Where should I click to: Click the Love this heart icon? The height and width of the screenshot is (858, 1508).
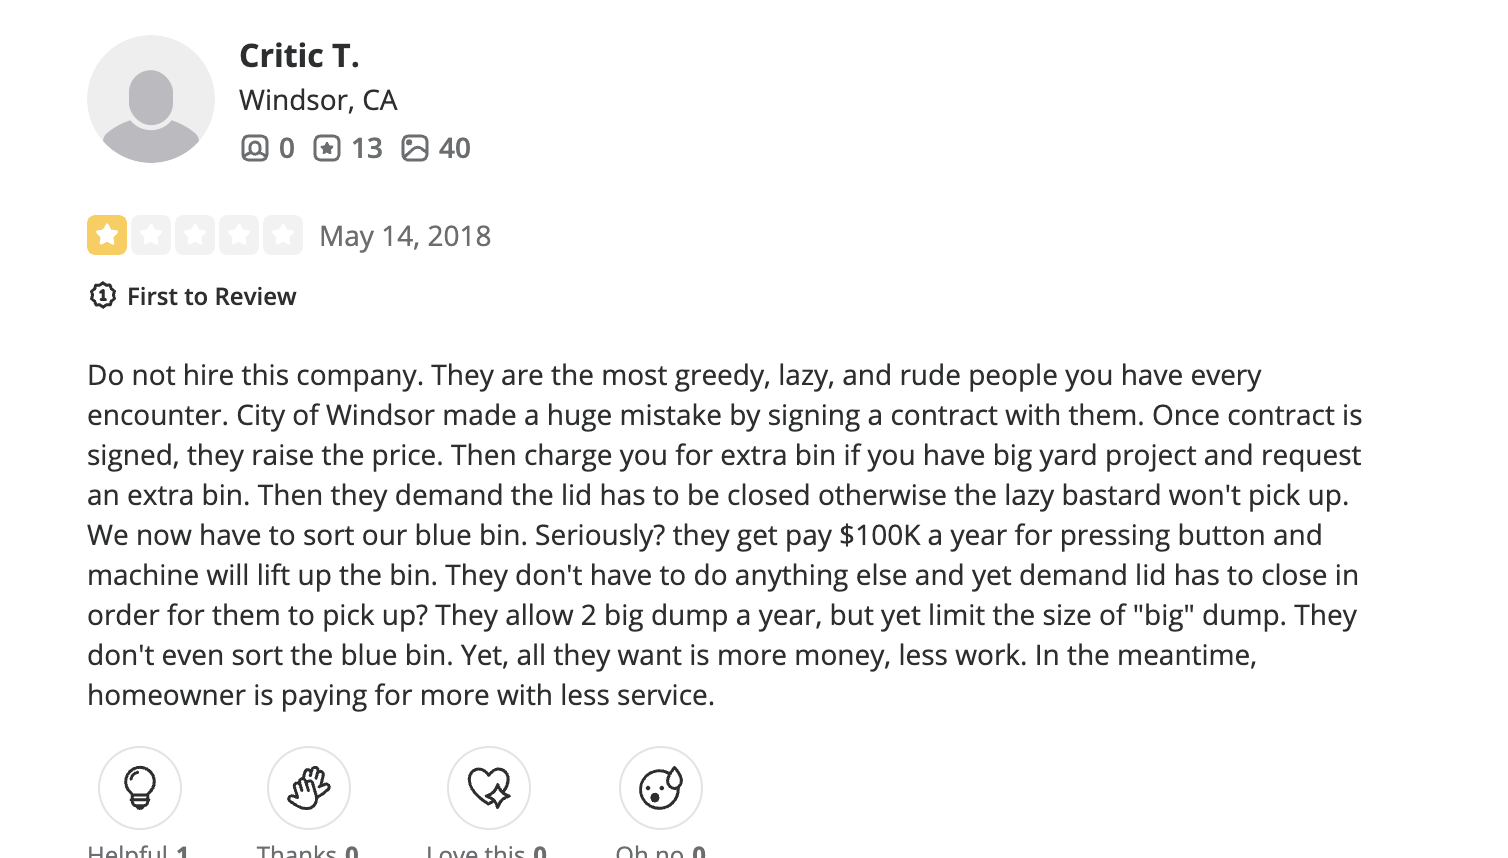[x=489, y=788]
